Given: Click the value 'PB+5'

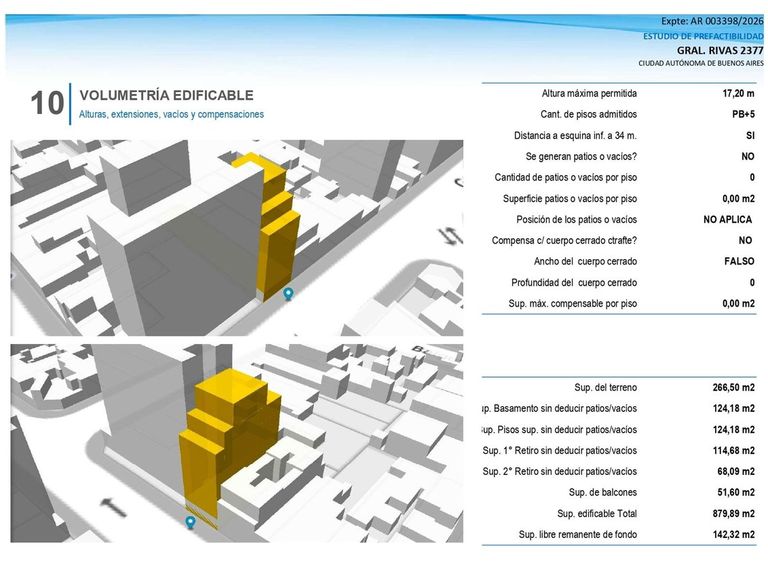Looking at the screenshot, I should [x=744, y=115].
